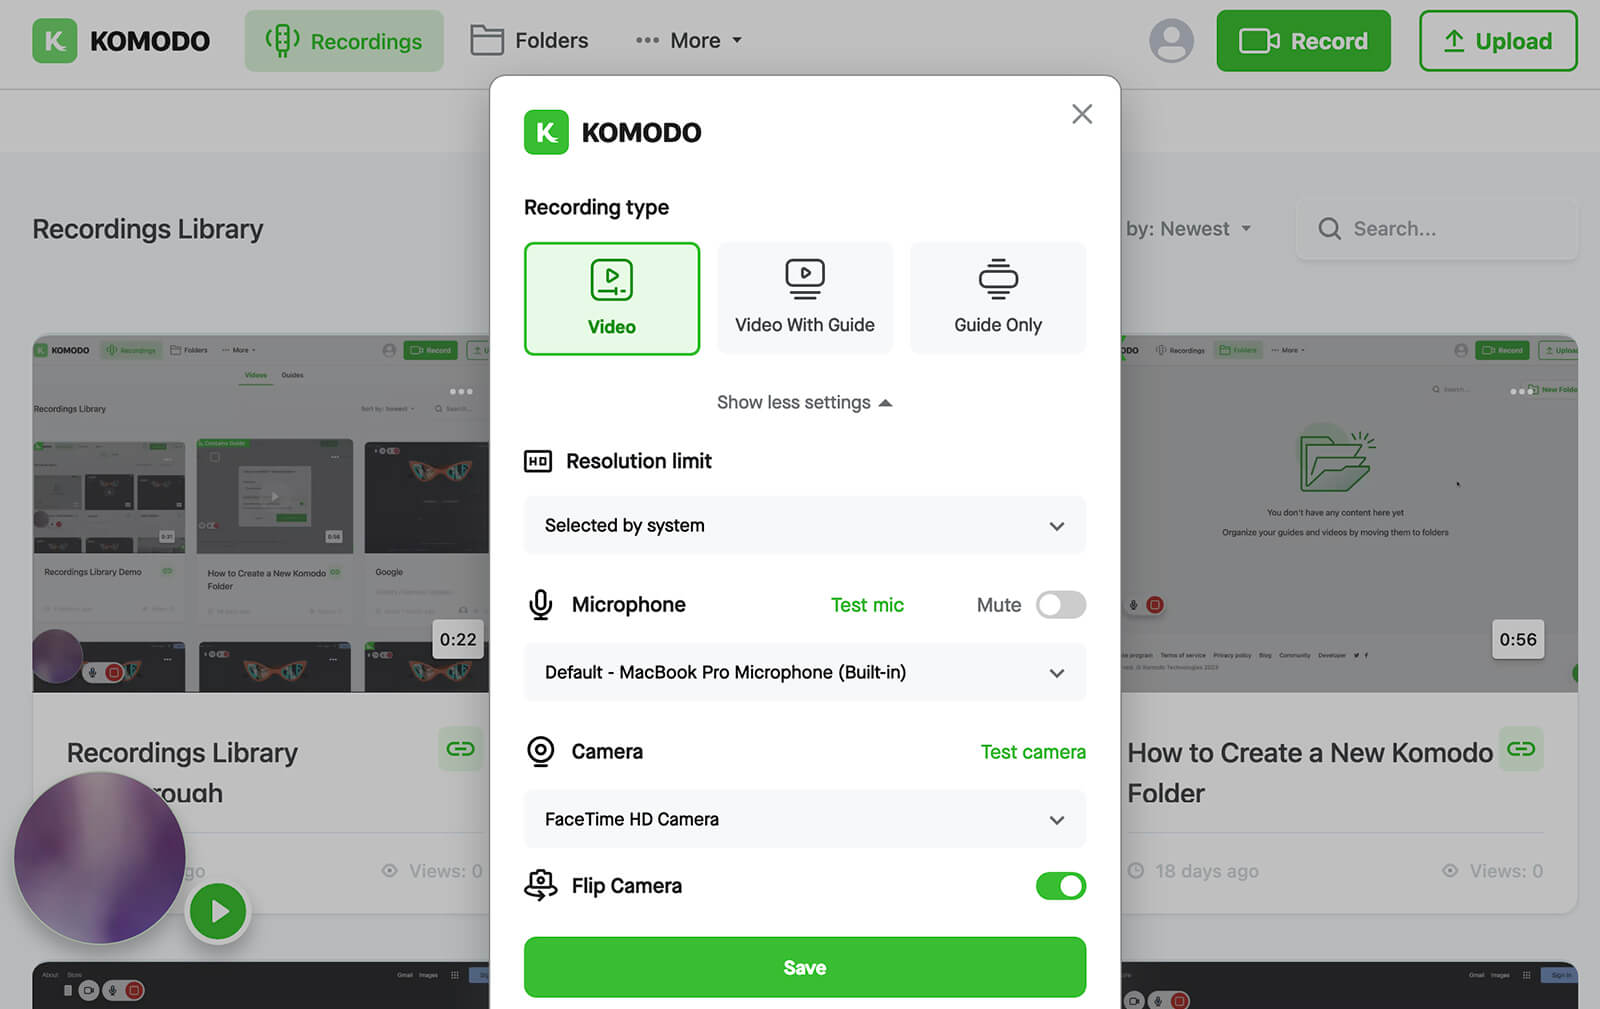
Task: Click the Flip Camera icon
Action: coord(541,885)
